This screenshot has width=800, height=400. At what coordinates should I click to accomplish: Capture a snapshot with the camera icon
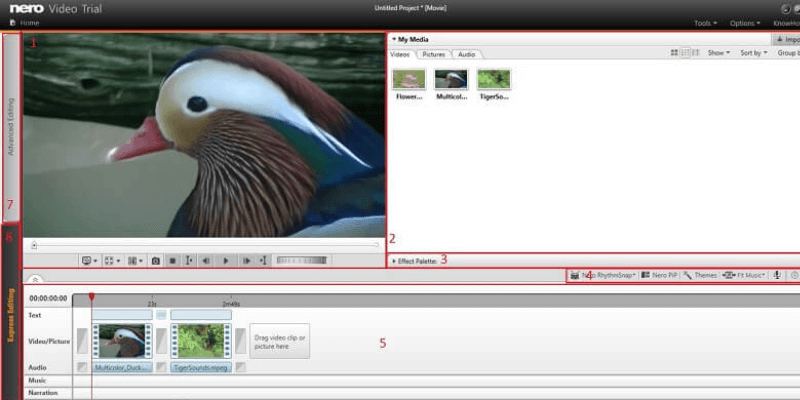pos(156,261)
